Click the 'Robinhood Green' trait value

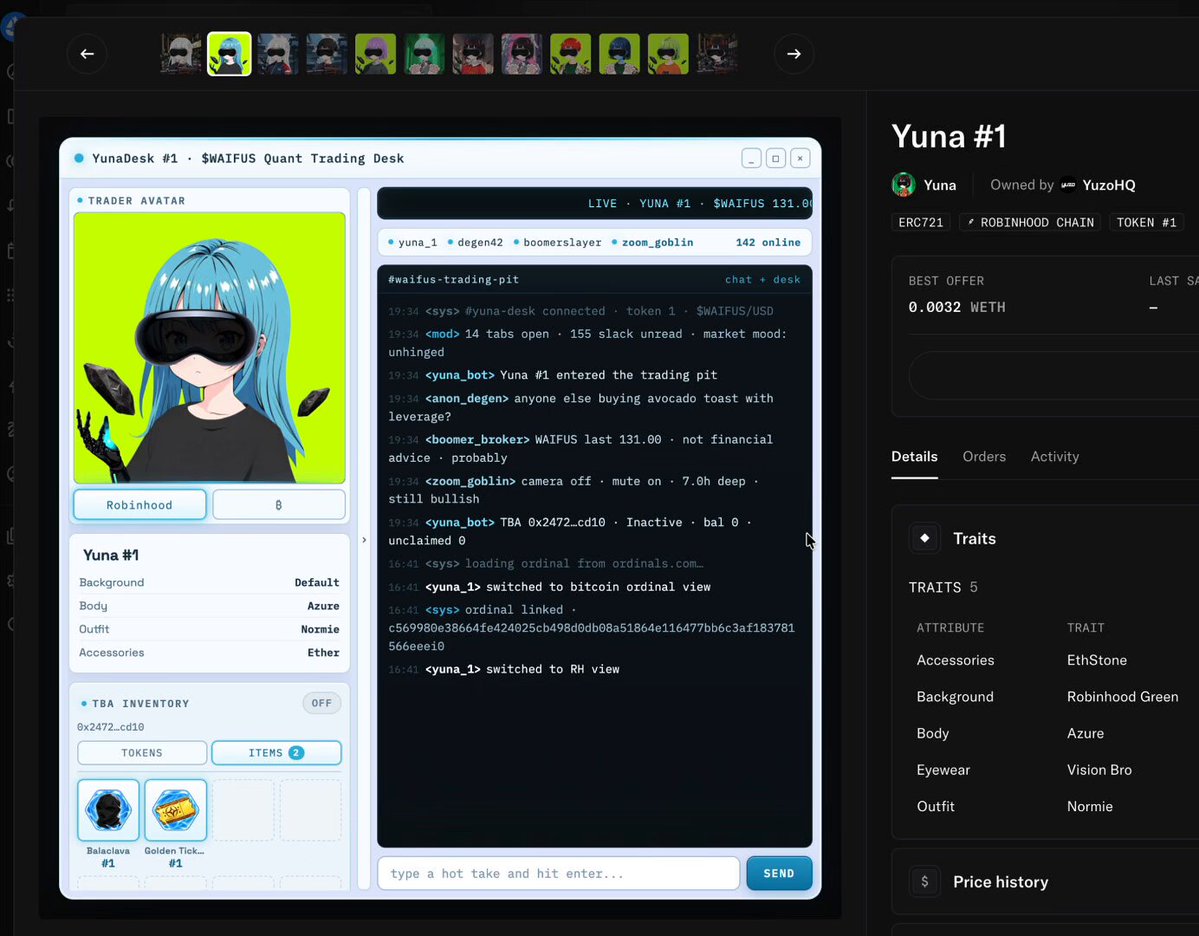tap(1123, 697)
